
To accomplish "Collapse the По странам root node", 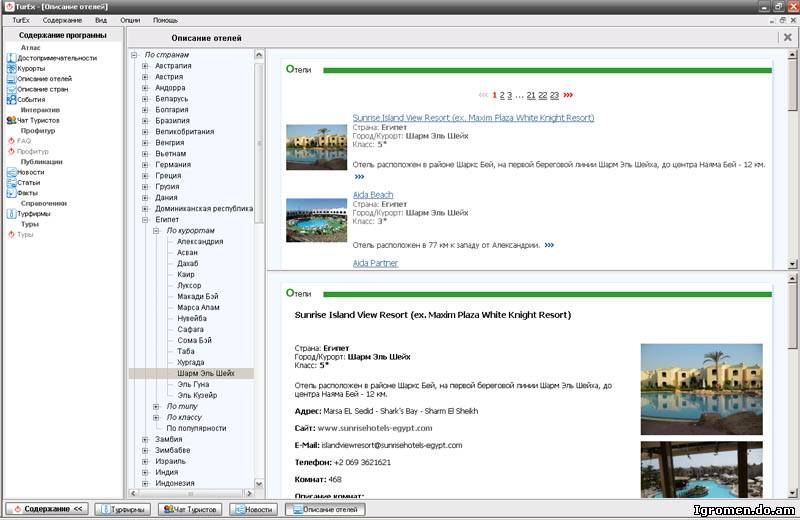I will [x=134, y=55].
